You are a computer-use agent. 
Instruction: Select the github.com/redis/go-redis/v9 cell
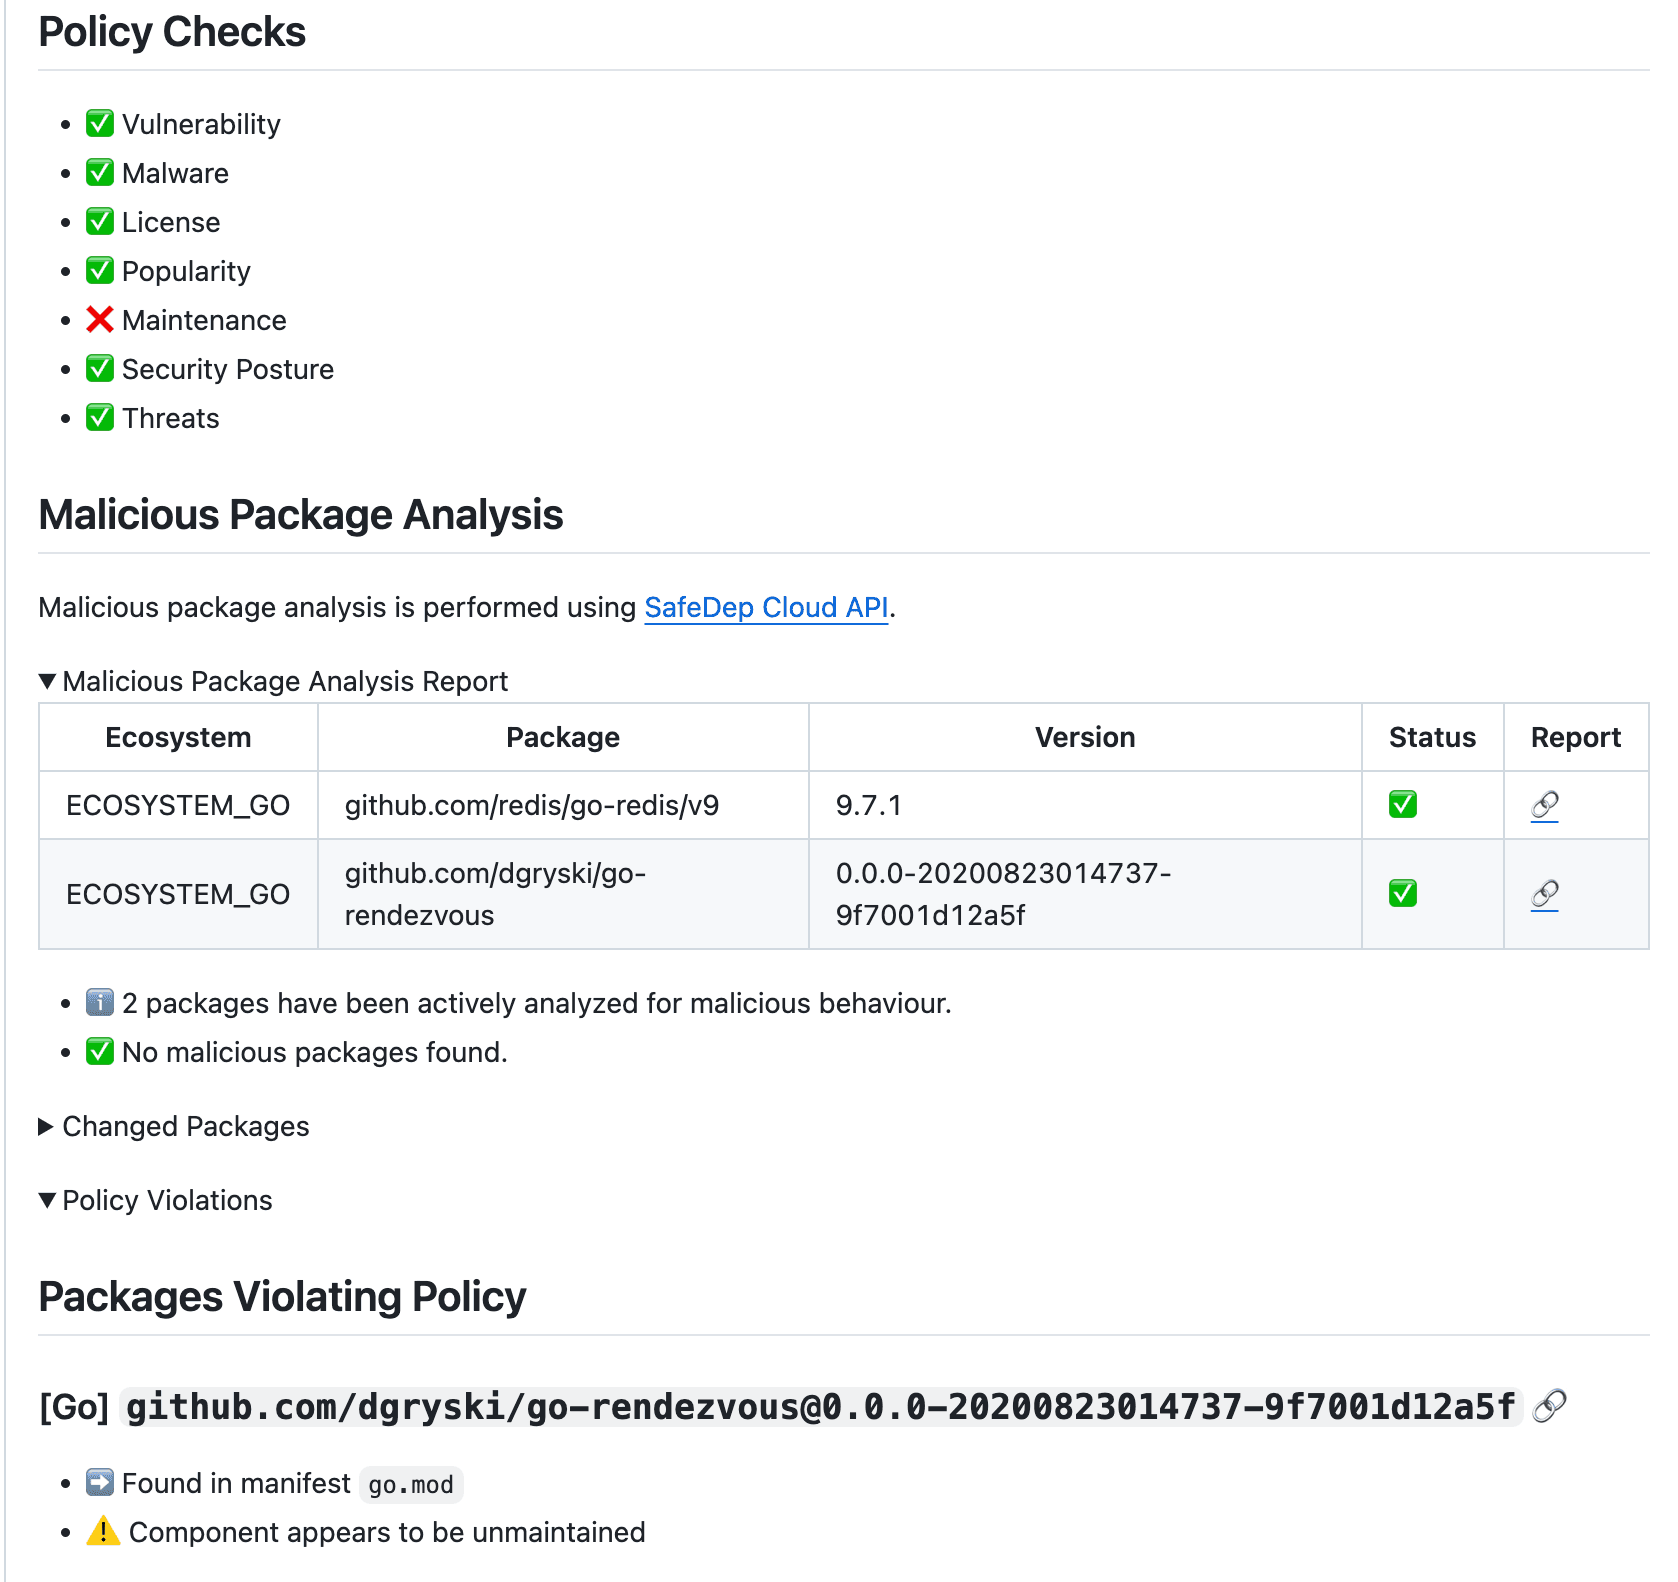pos(563,805)
